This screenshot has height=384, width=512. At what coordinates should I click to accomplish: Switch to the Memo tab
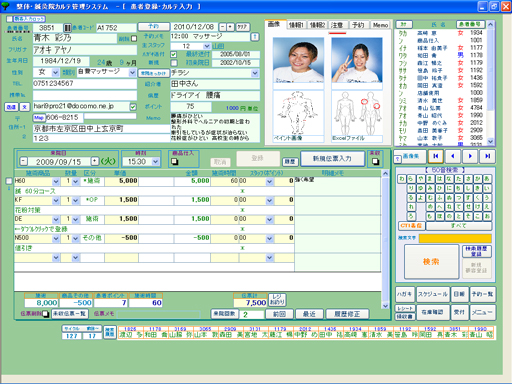tap(380, 25)
